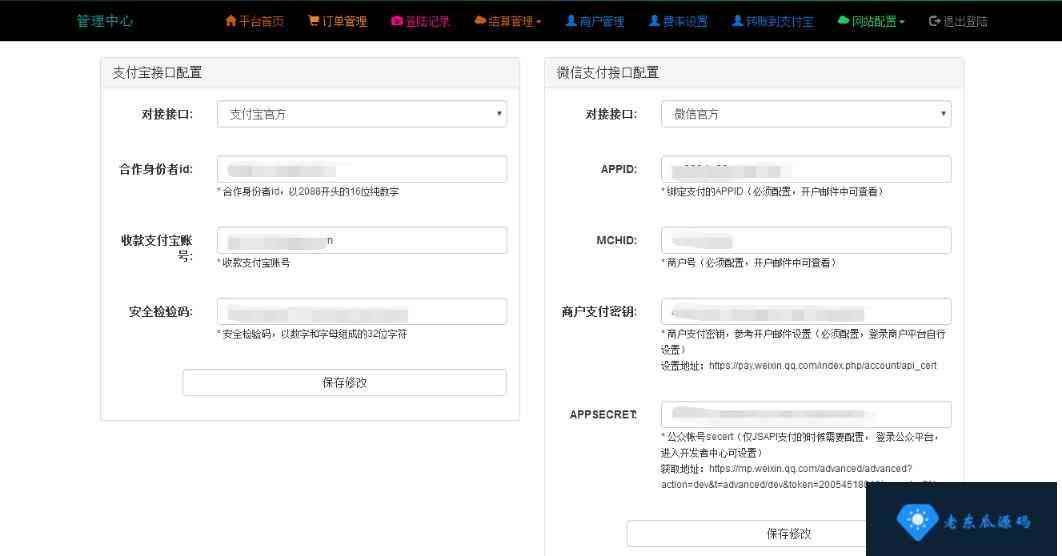The image size is (1062, 556).
Task: Click the logout icon for 退出登陆
Action: click(x=934, y=21)
